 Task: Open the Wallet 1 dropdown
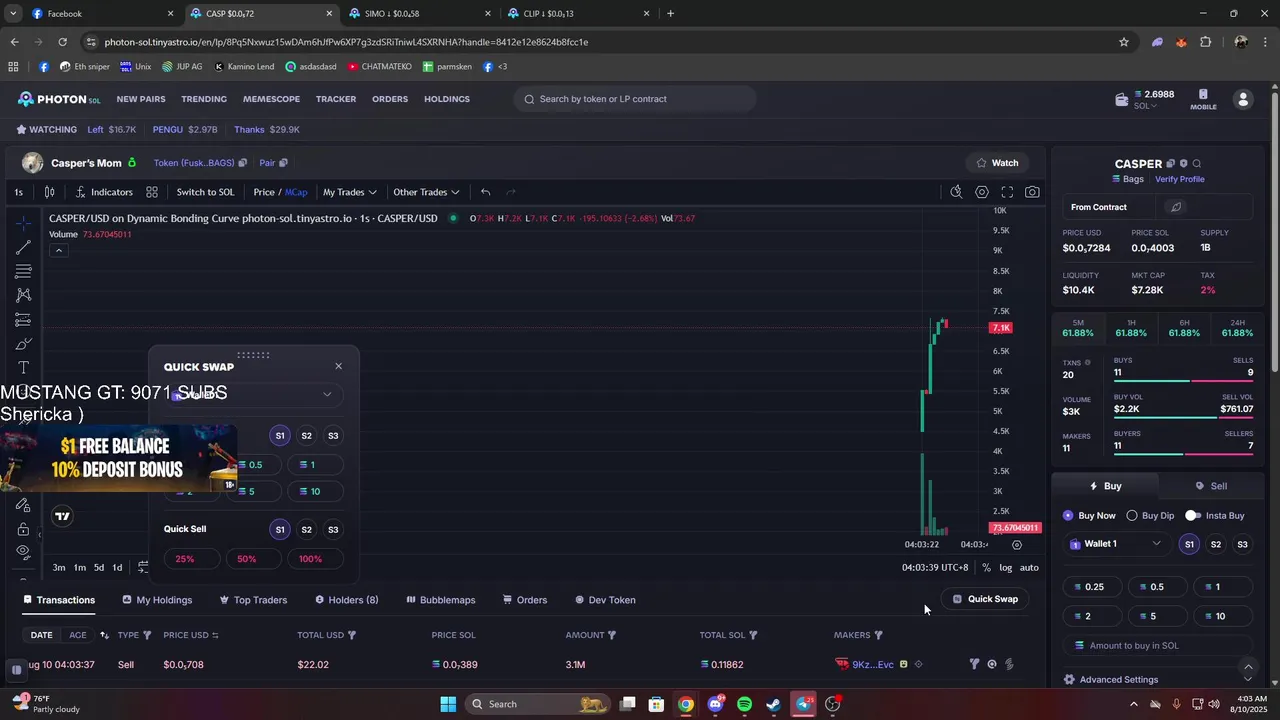pyautogui.click(x=1116, y=544)
